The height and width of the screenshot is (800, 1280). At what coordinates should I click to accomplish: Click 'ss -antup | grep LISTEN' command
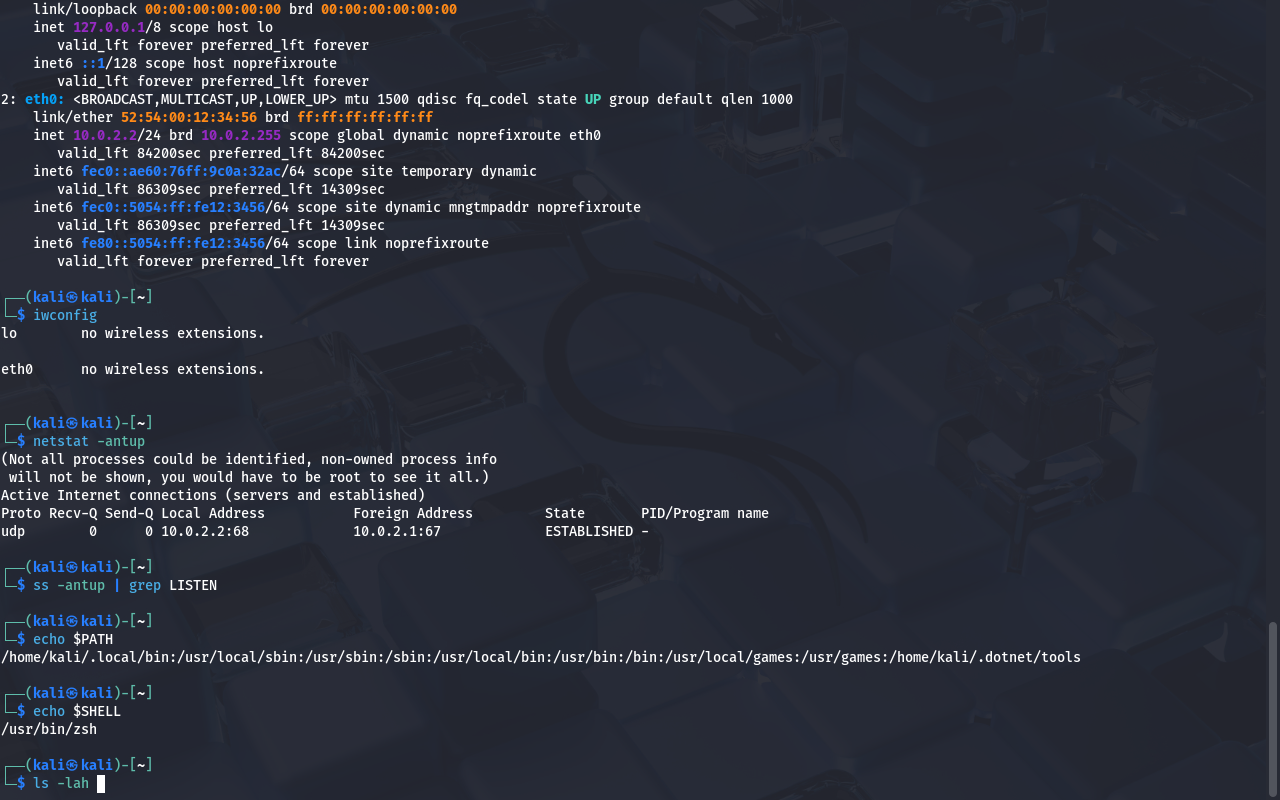point(125,585)
